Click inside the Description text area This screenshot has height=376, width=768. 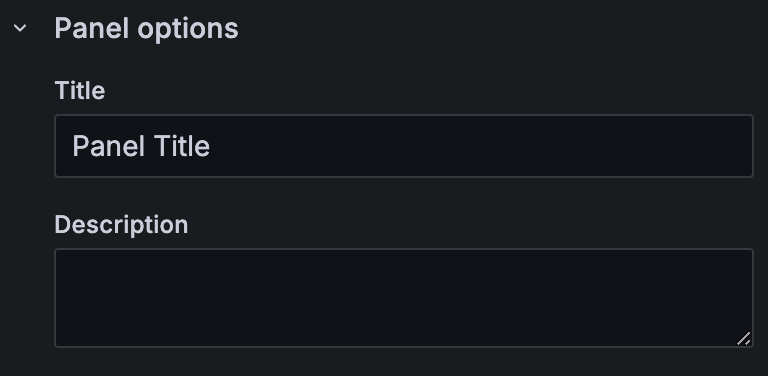pyautogui.click(x=404, y=298)
